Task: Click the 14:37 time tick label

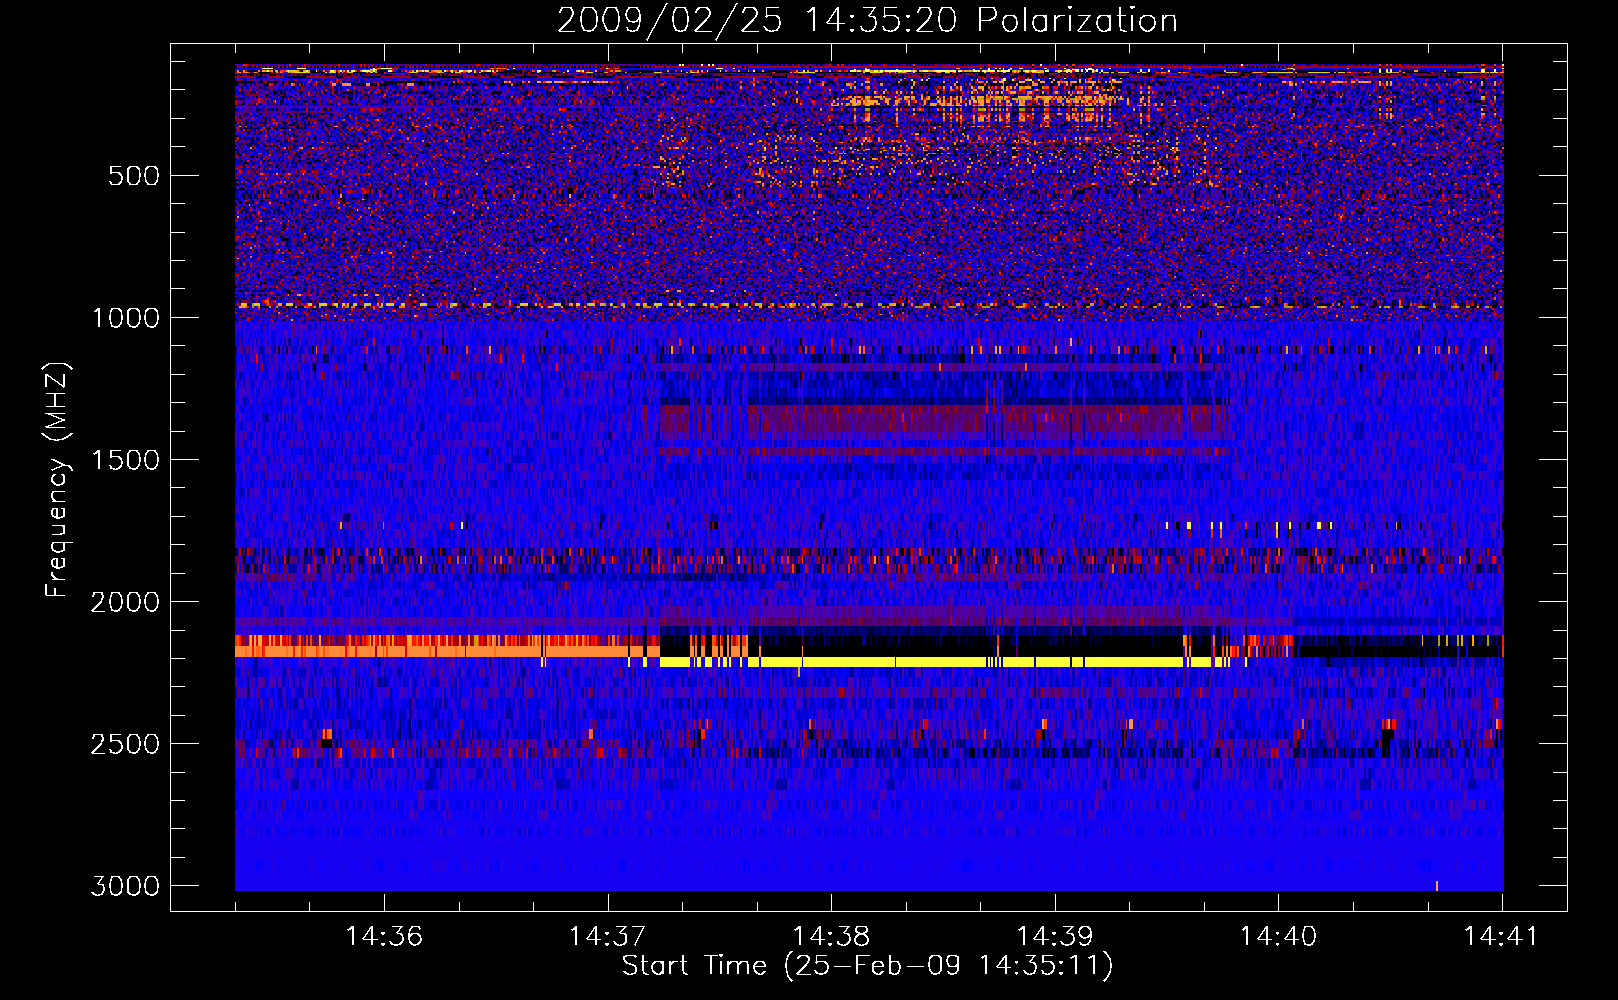Action: coord(608,936)
